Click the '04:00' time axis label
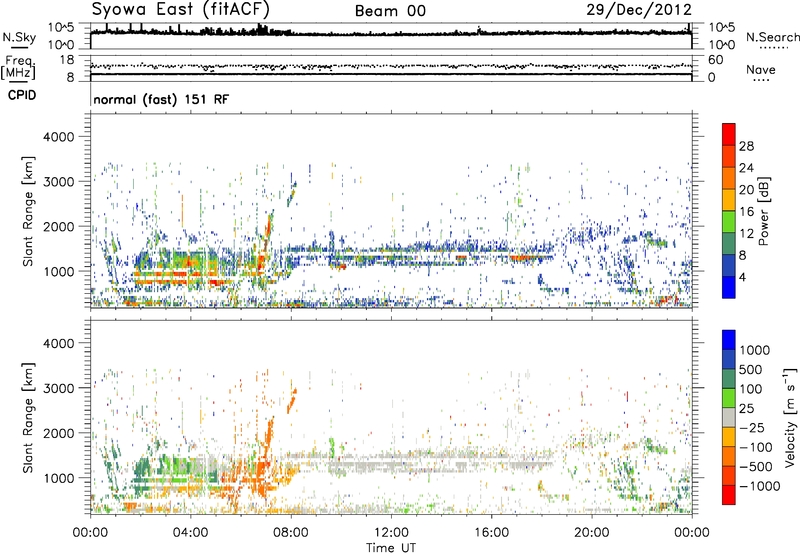The height and width of the screenshot is (554, 800). (190, 533)
